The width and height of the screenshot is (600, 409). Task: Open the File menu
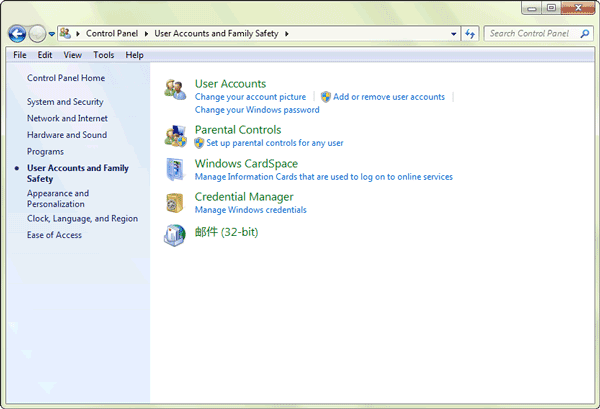(x=20, y=55)
